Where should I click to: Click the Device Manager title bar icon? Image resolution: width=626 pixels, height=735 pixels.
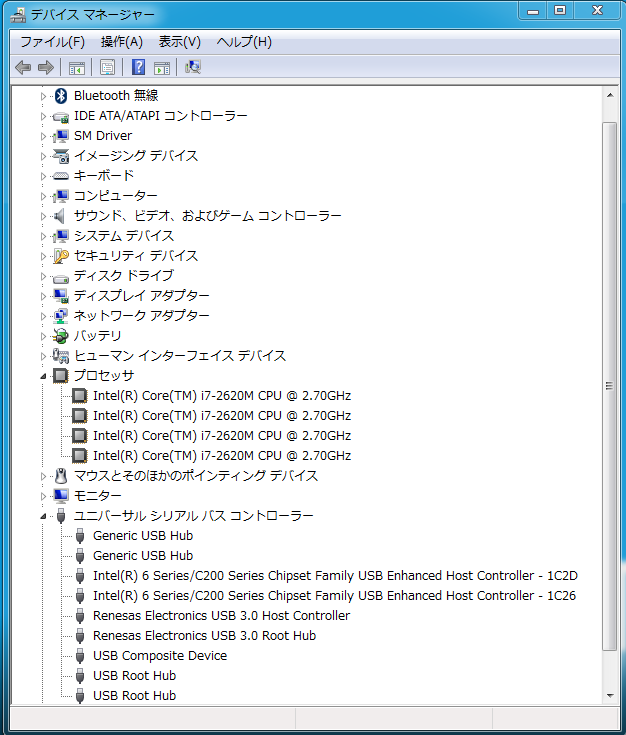[x=19, y=15]
